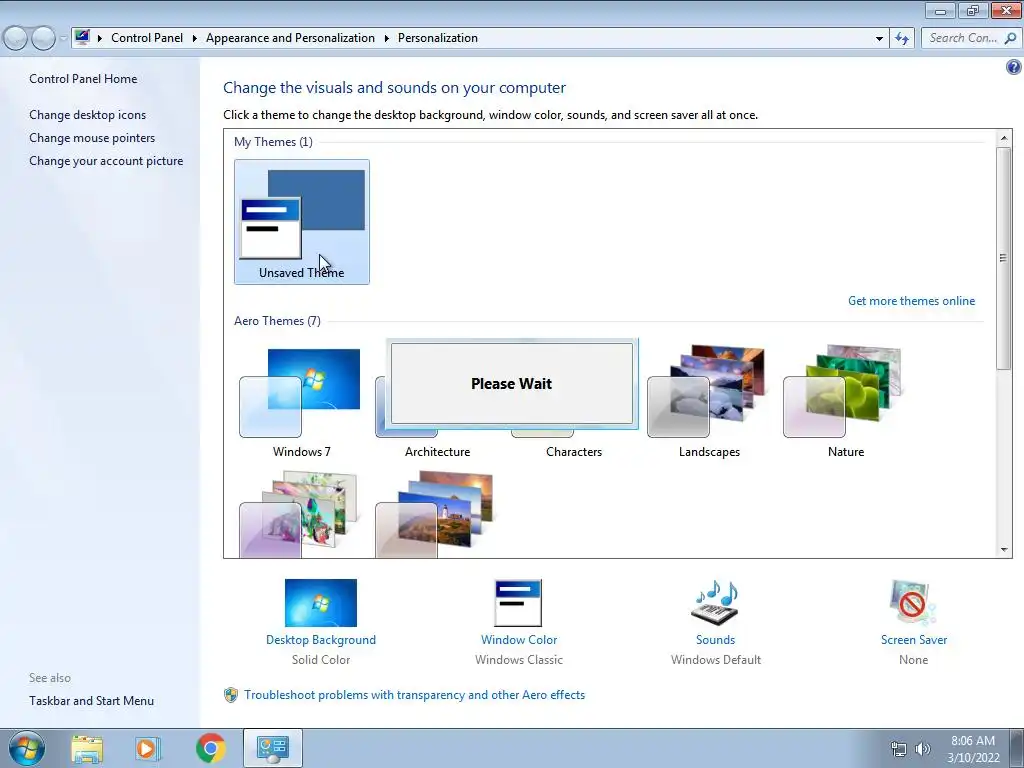Open the Desktop Background settings icon

pos(321,603)
